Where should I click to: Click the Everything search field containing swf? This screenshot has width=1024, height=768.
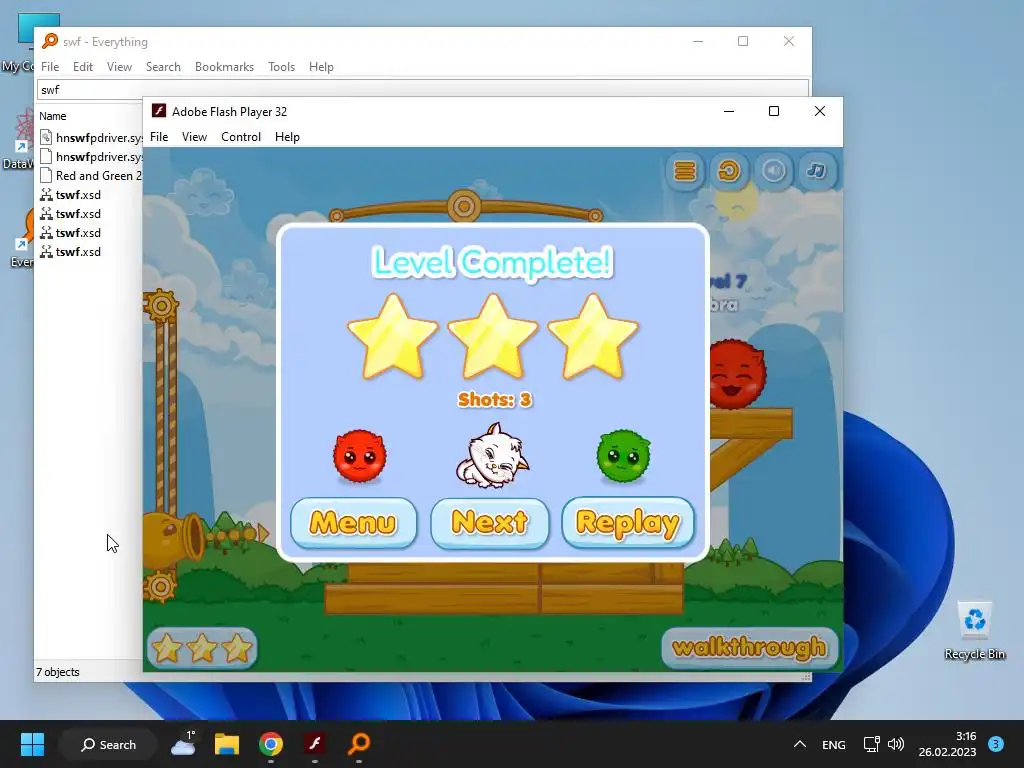coord(423,89)
